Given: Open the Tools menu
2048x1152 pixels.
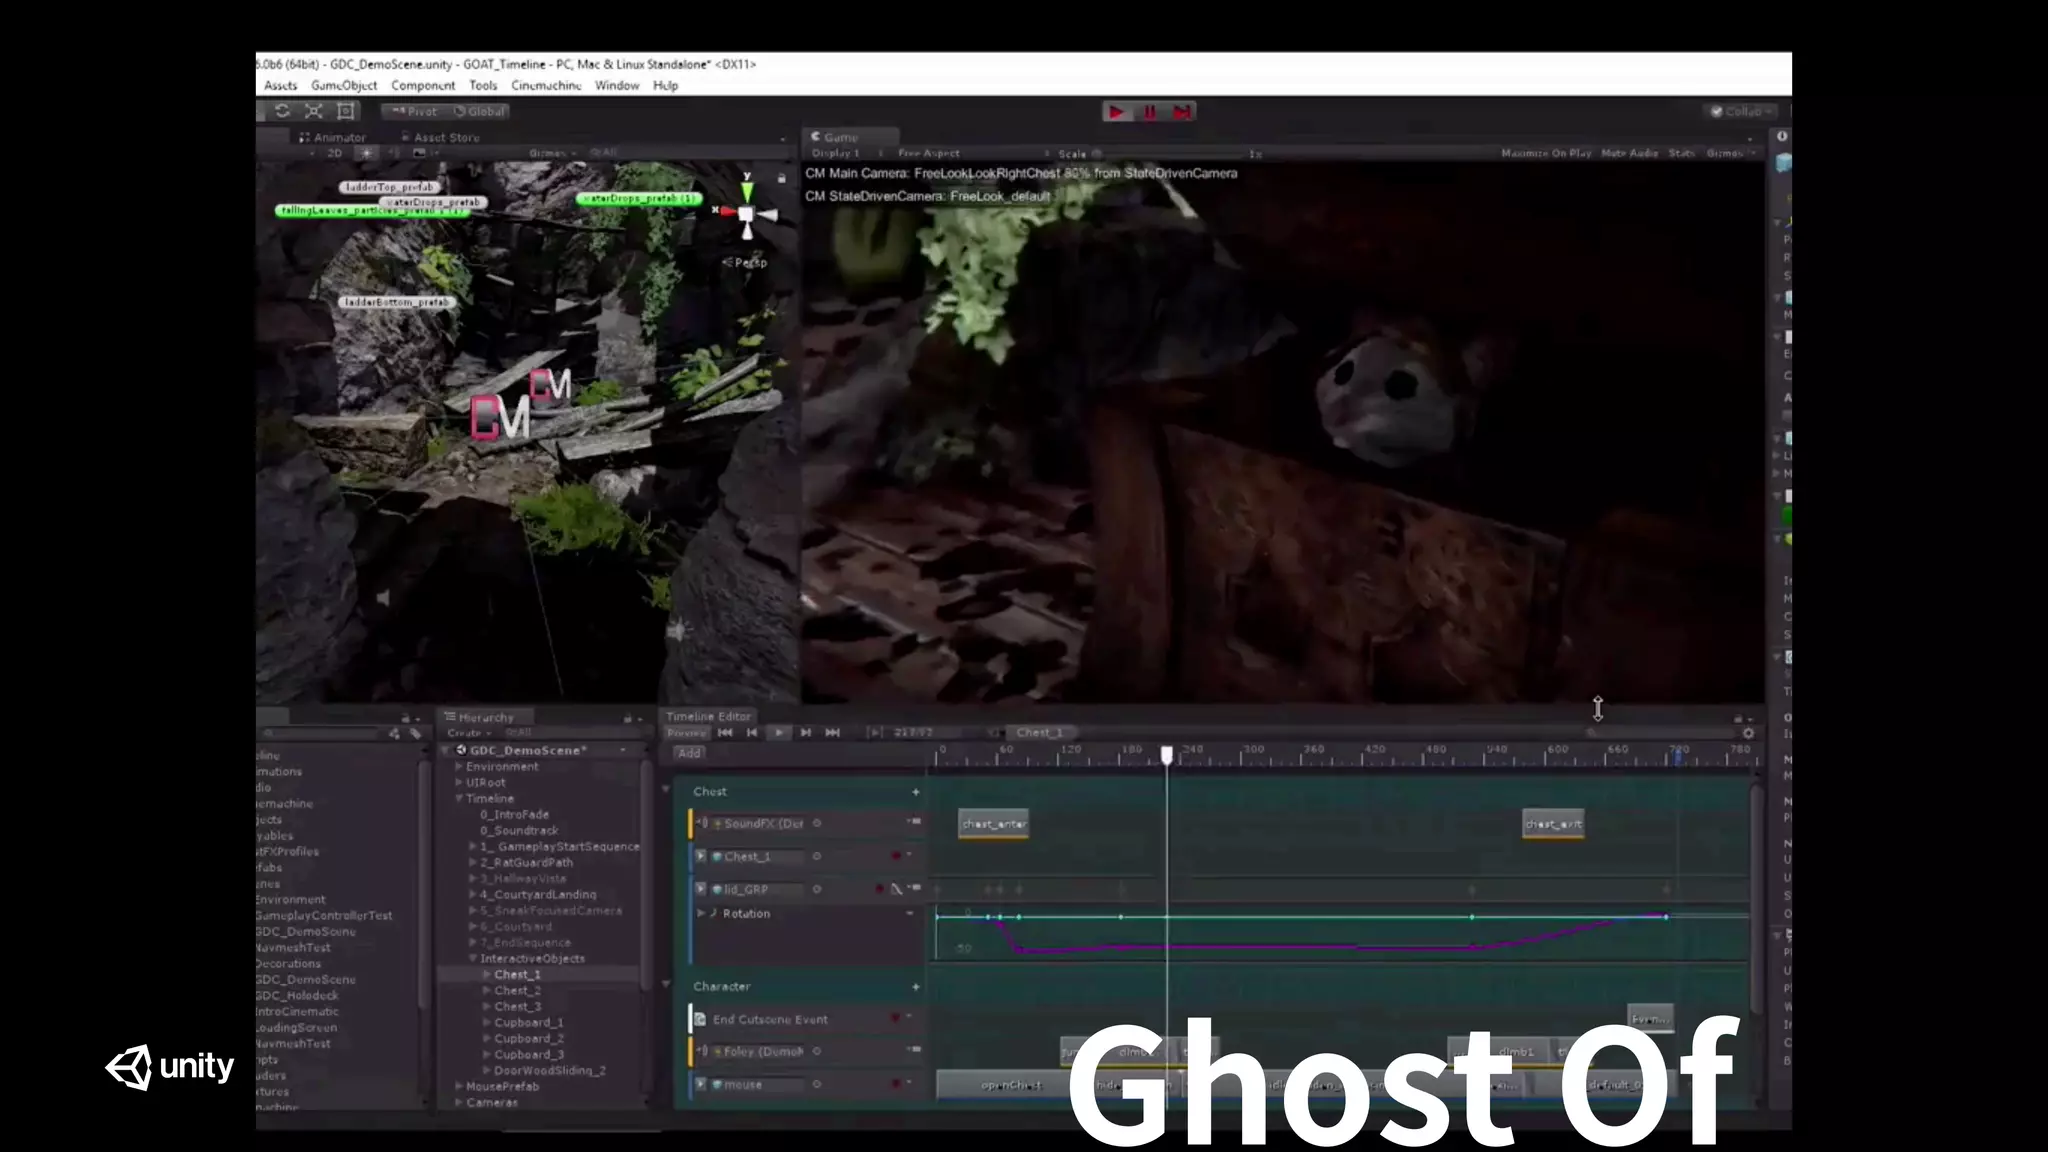Looking at the screenshot, I should [x=483, y=85].
